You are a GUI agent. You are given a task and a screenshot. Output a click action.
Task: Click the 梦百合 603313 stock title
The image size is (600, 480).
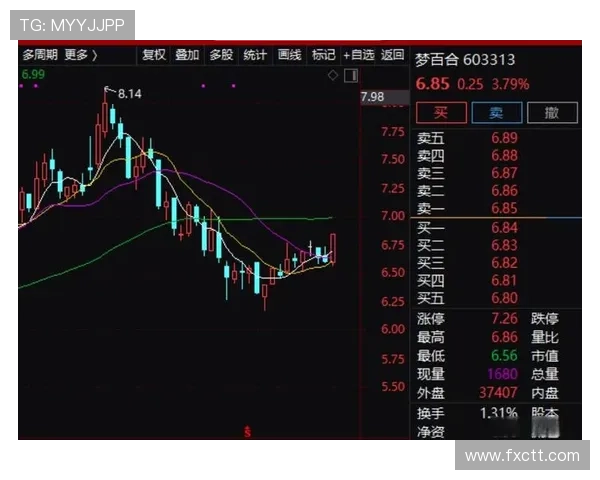465,60
